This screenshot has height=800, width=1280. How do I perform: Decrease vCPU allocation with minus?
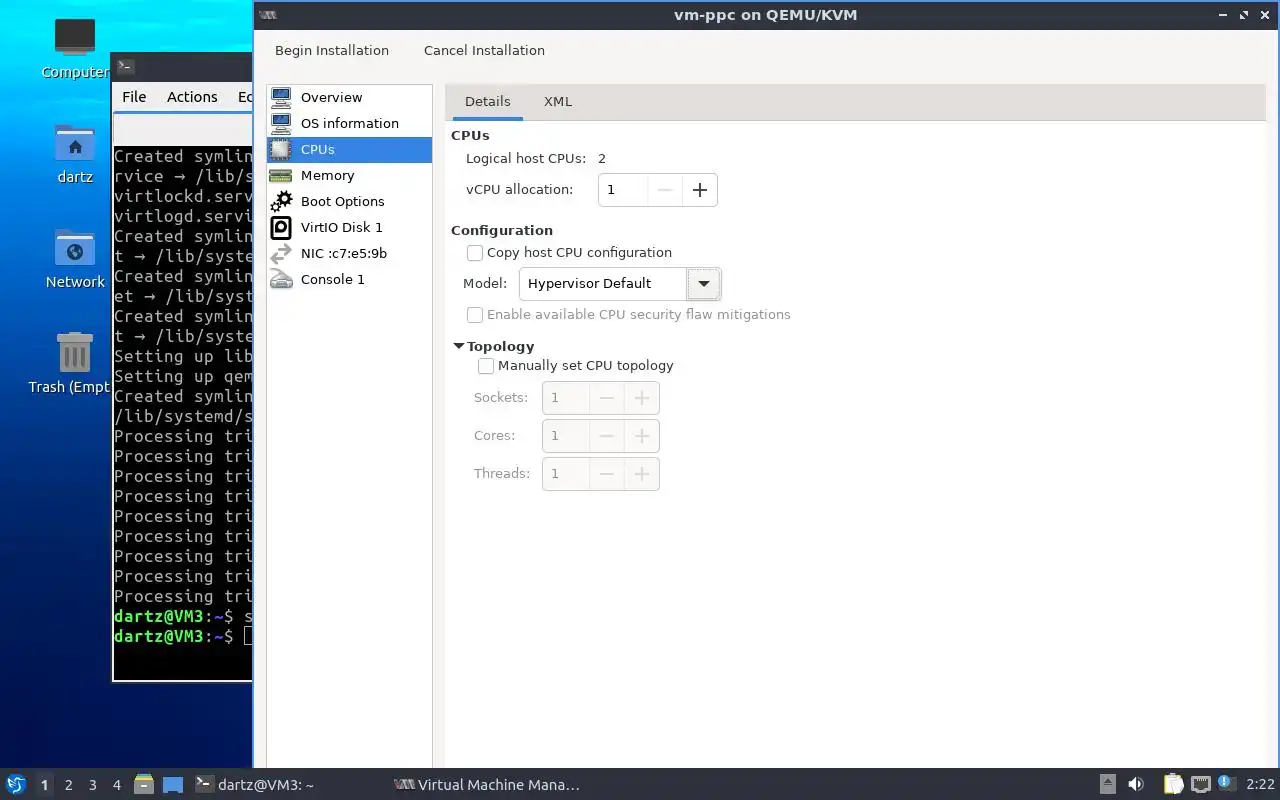point(665,190)
